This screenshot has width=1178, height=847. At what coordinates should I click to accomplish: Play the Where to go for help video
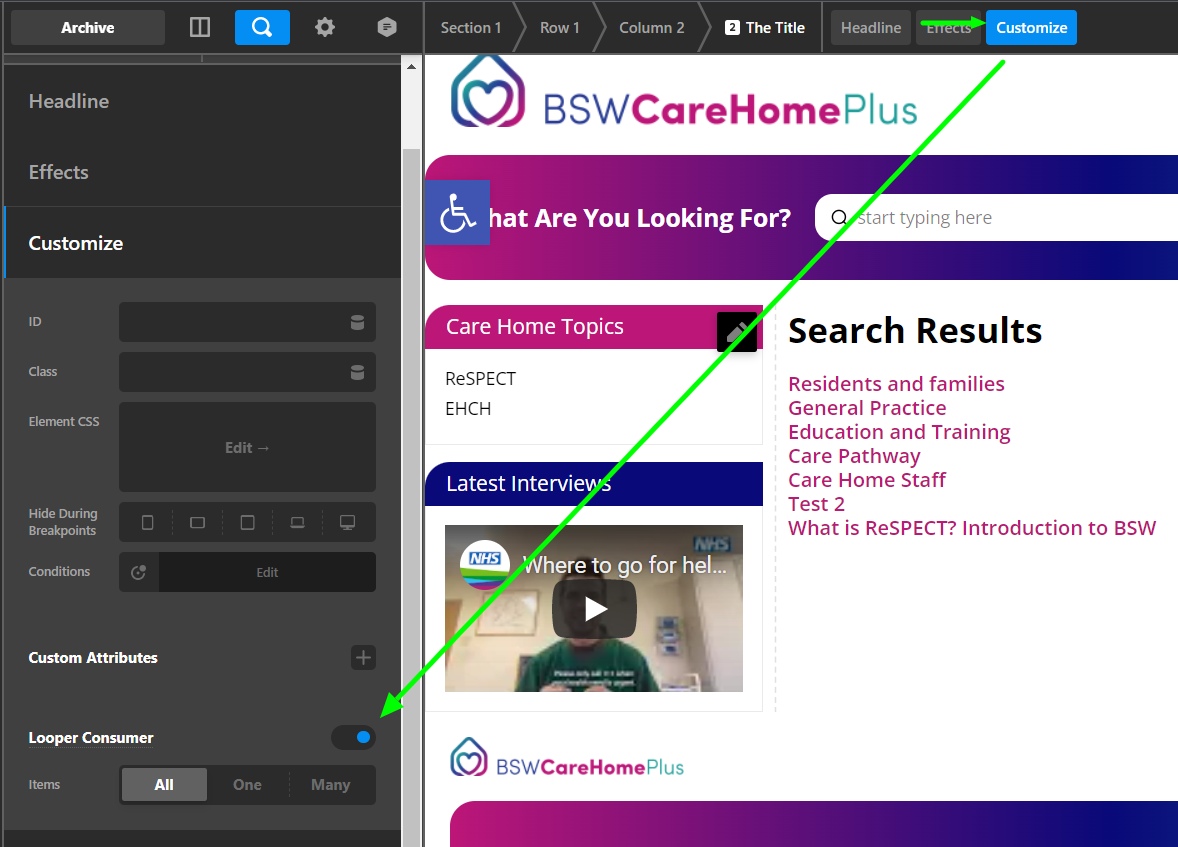click(594, 609)
